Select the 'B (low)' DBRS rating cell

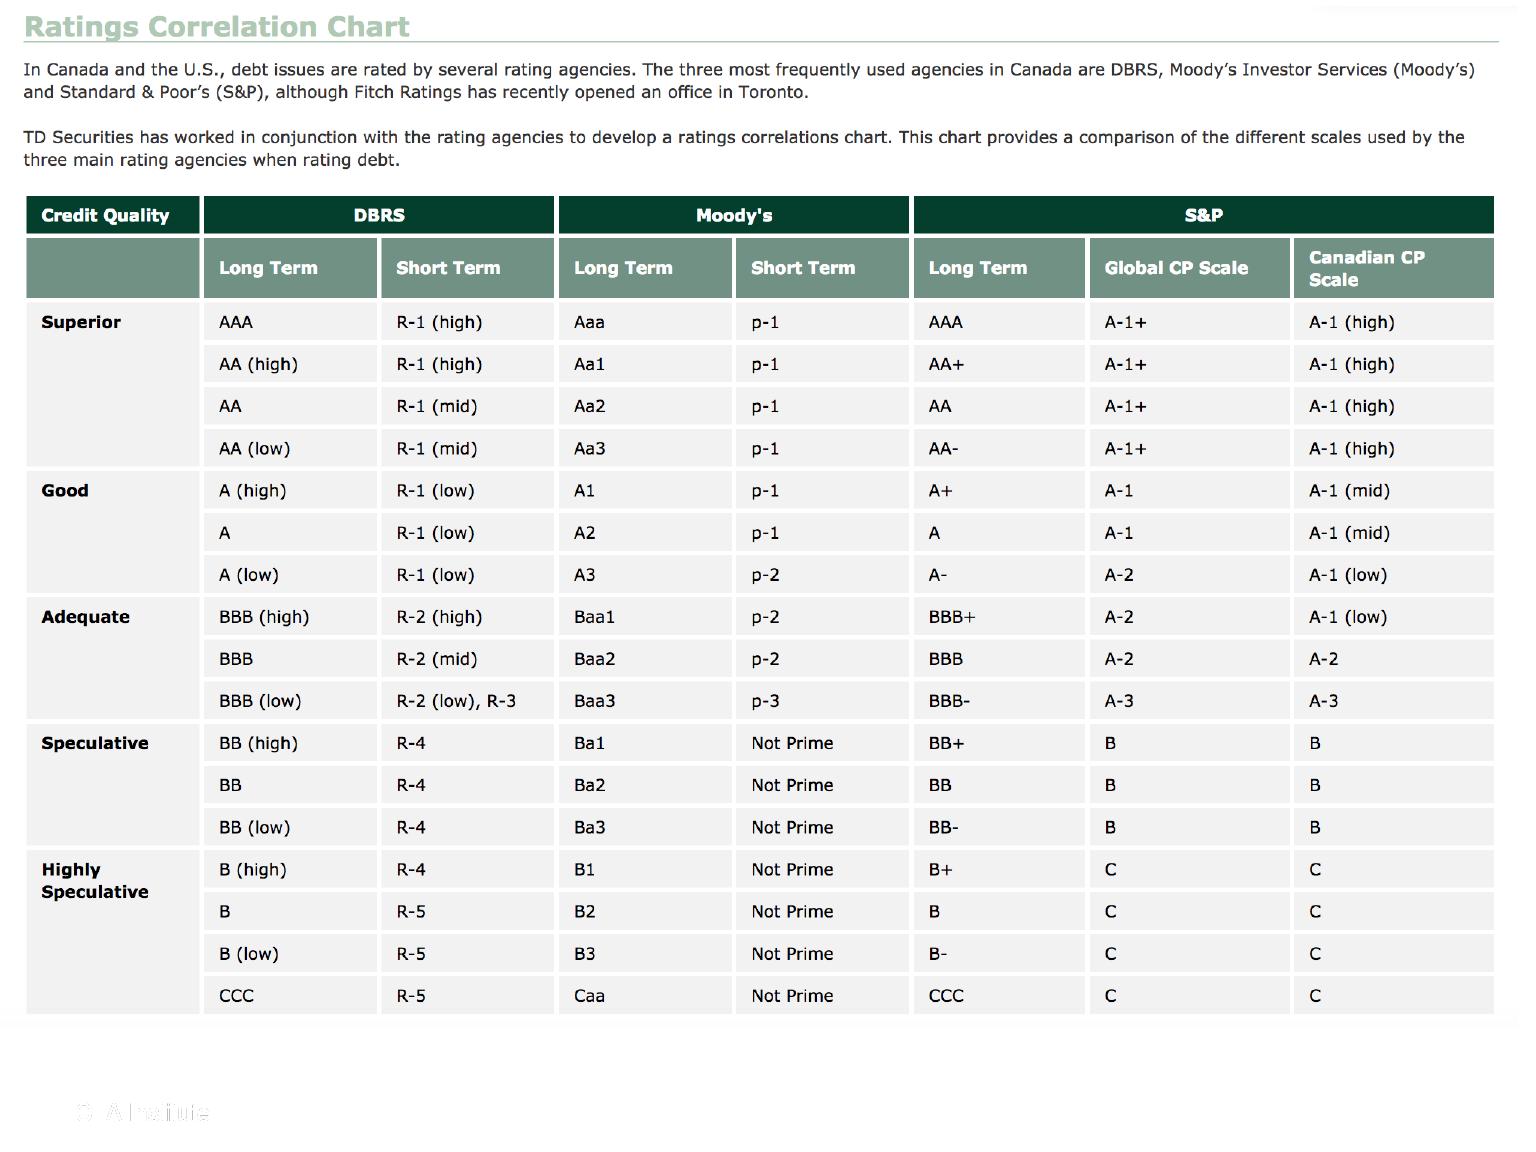coord(290,954)
